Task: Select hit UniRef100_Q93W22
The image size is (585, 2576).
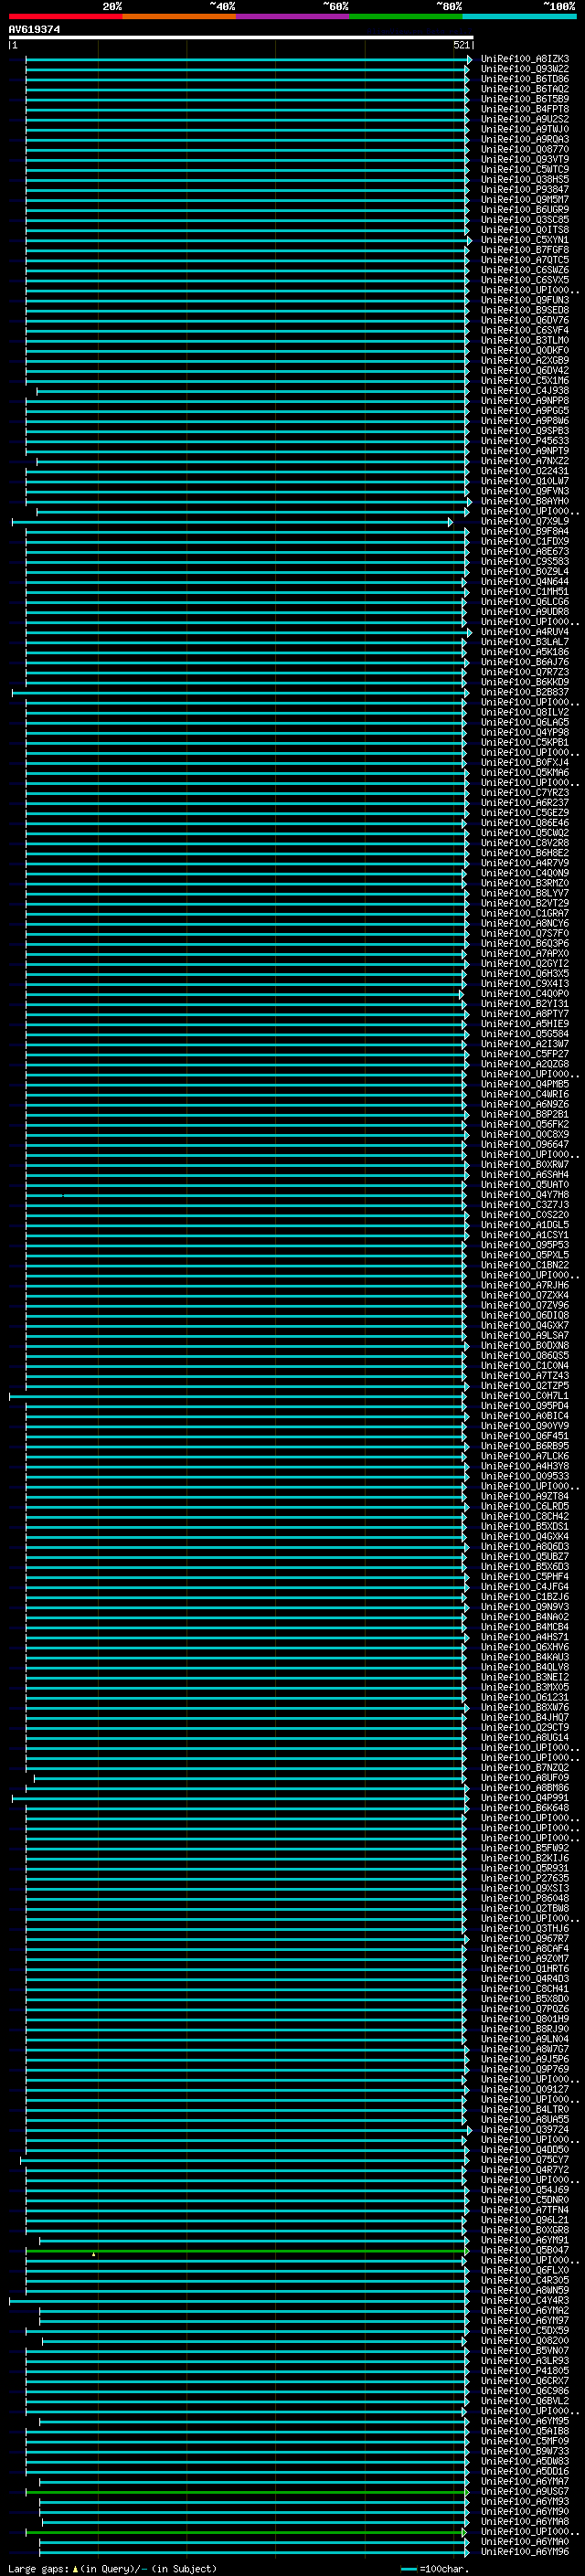Action: point(525,69)
